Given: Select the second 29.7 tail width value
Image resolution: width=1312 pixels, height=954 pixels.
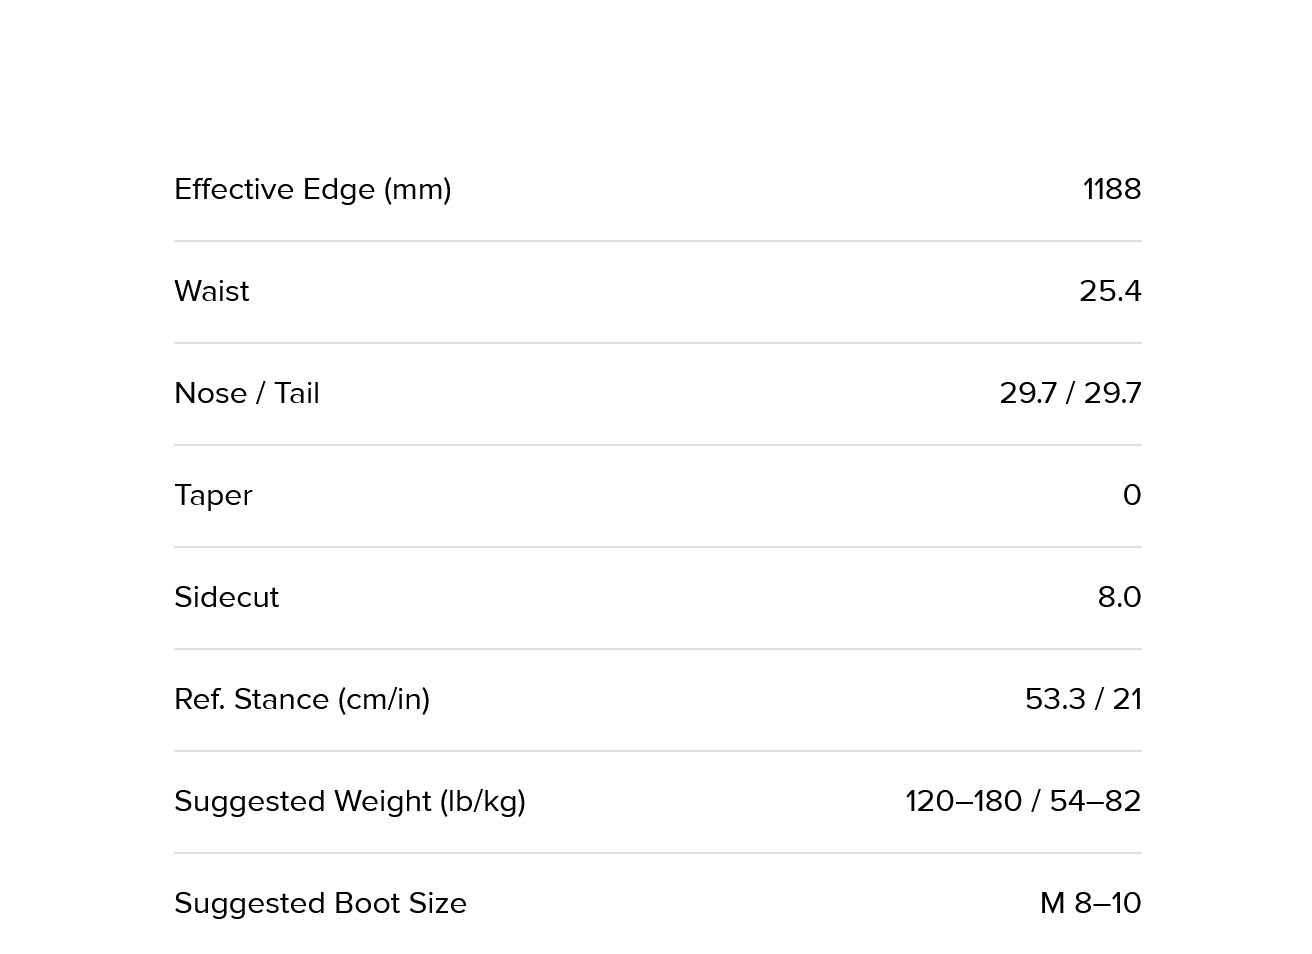Looking at the screenshot, I should coord(1112,393).
